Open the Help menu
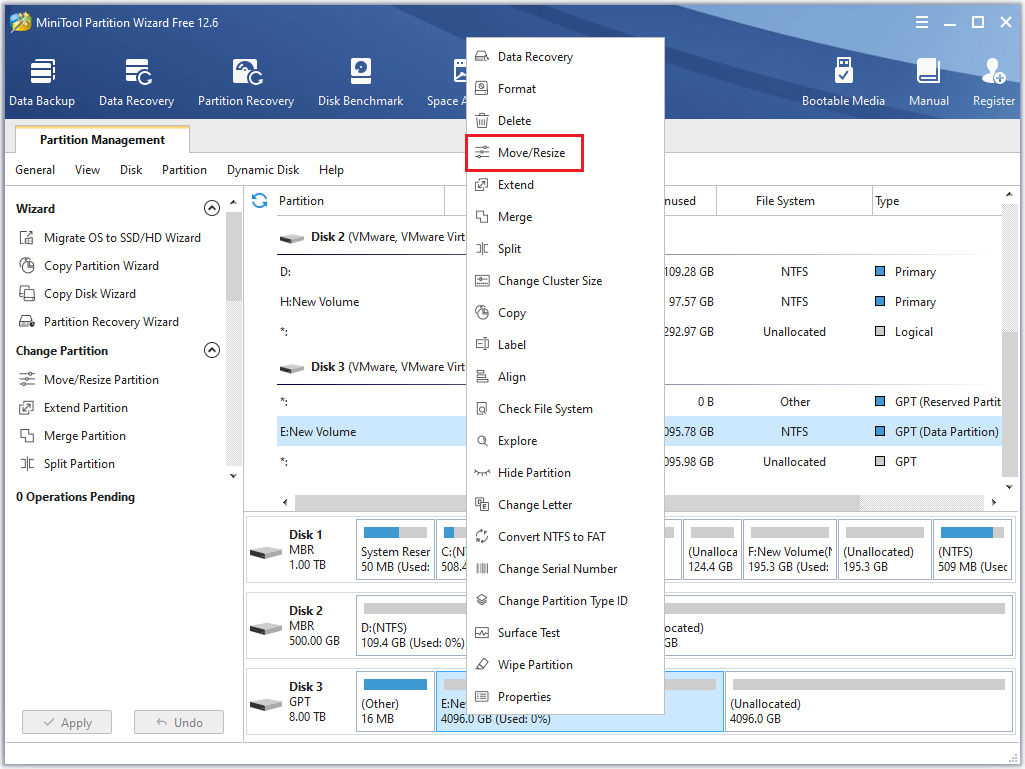The width and height of the screenshot is (1025, 769). (331, 170)
